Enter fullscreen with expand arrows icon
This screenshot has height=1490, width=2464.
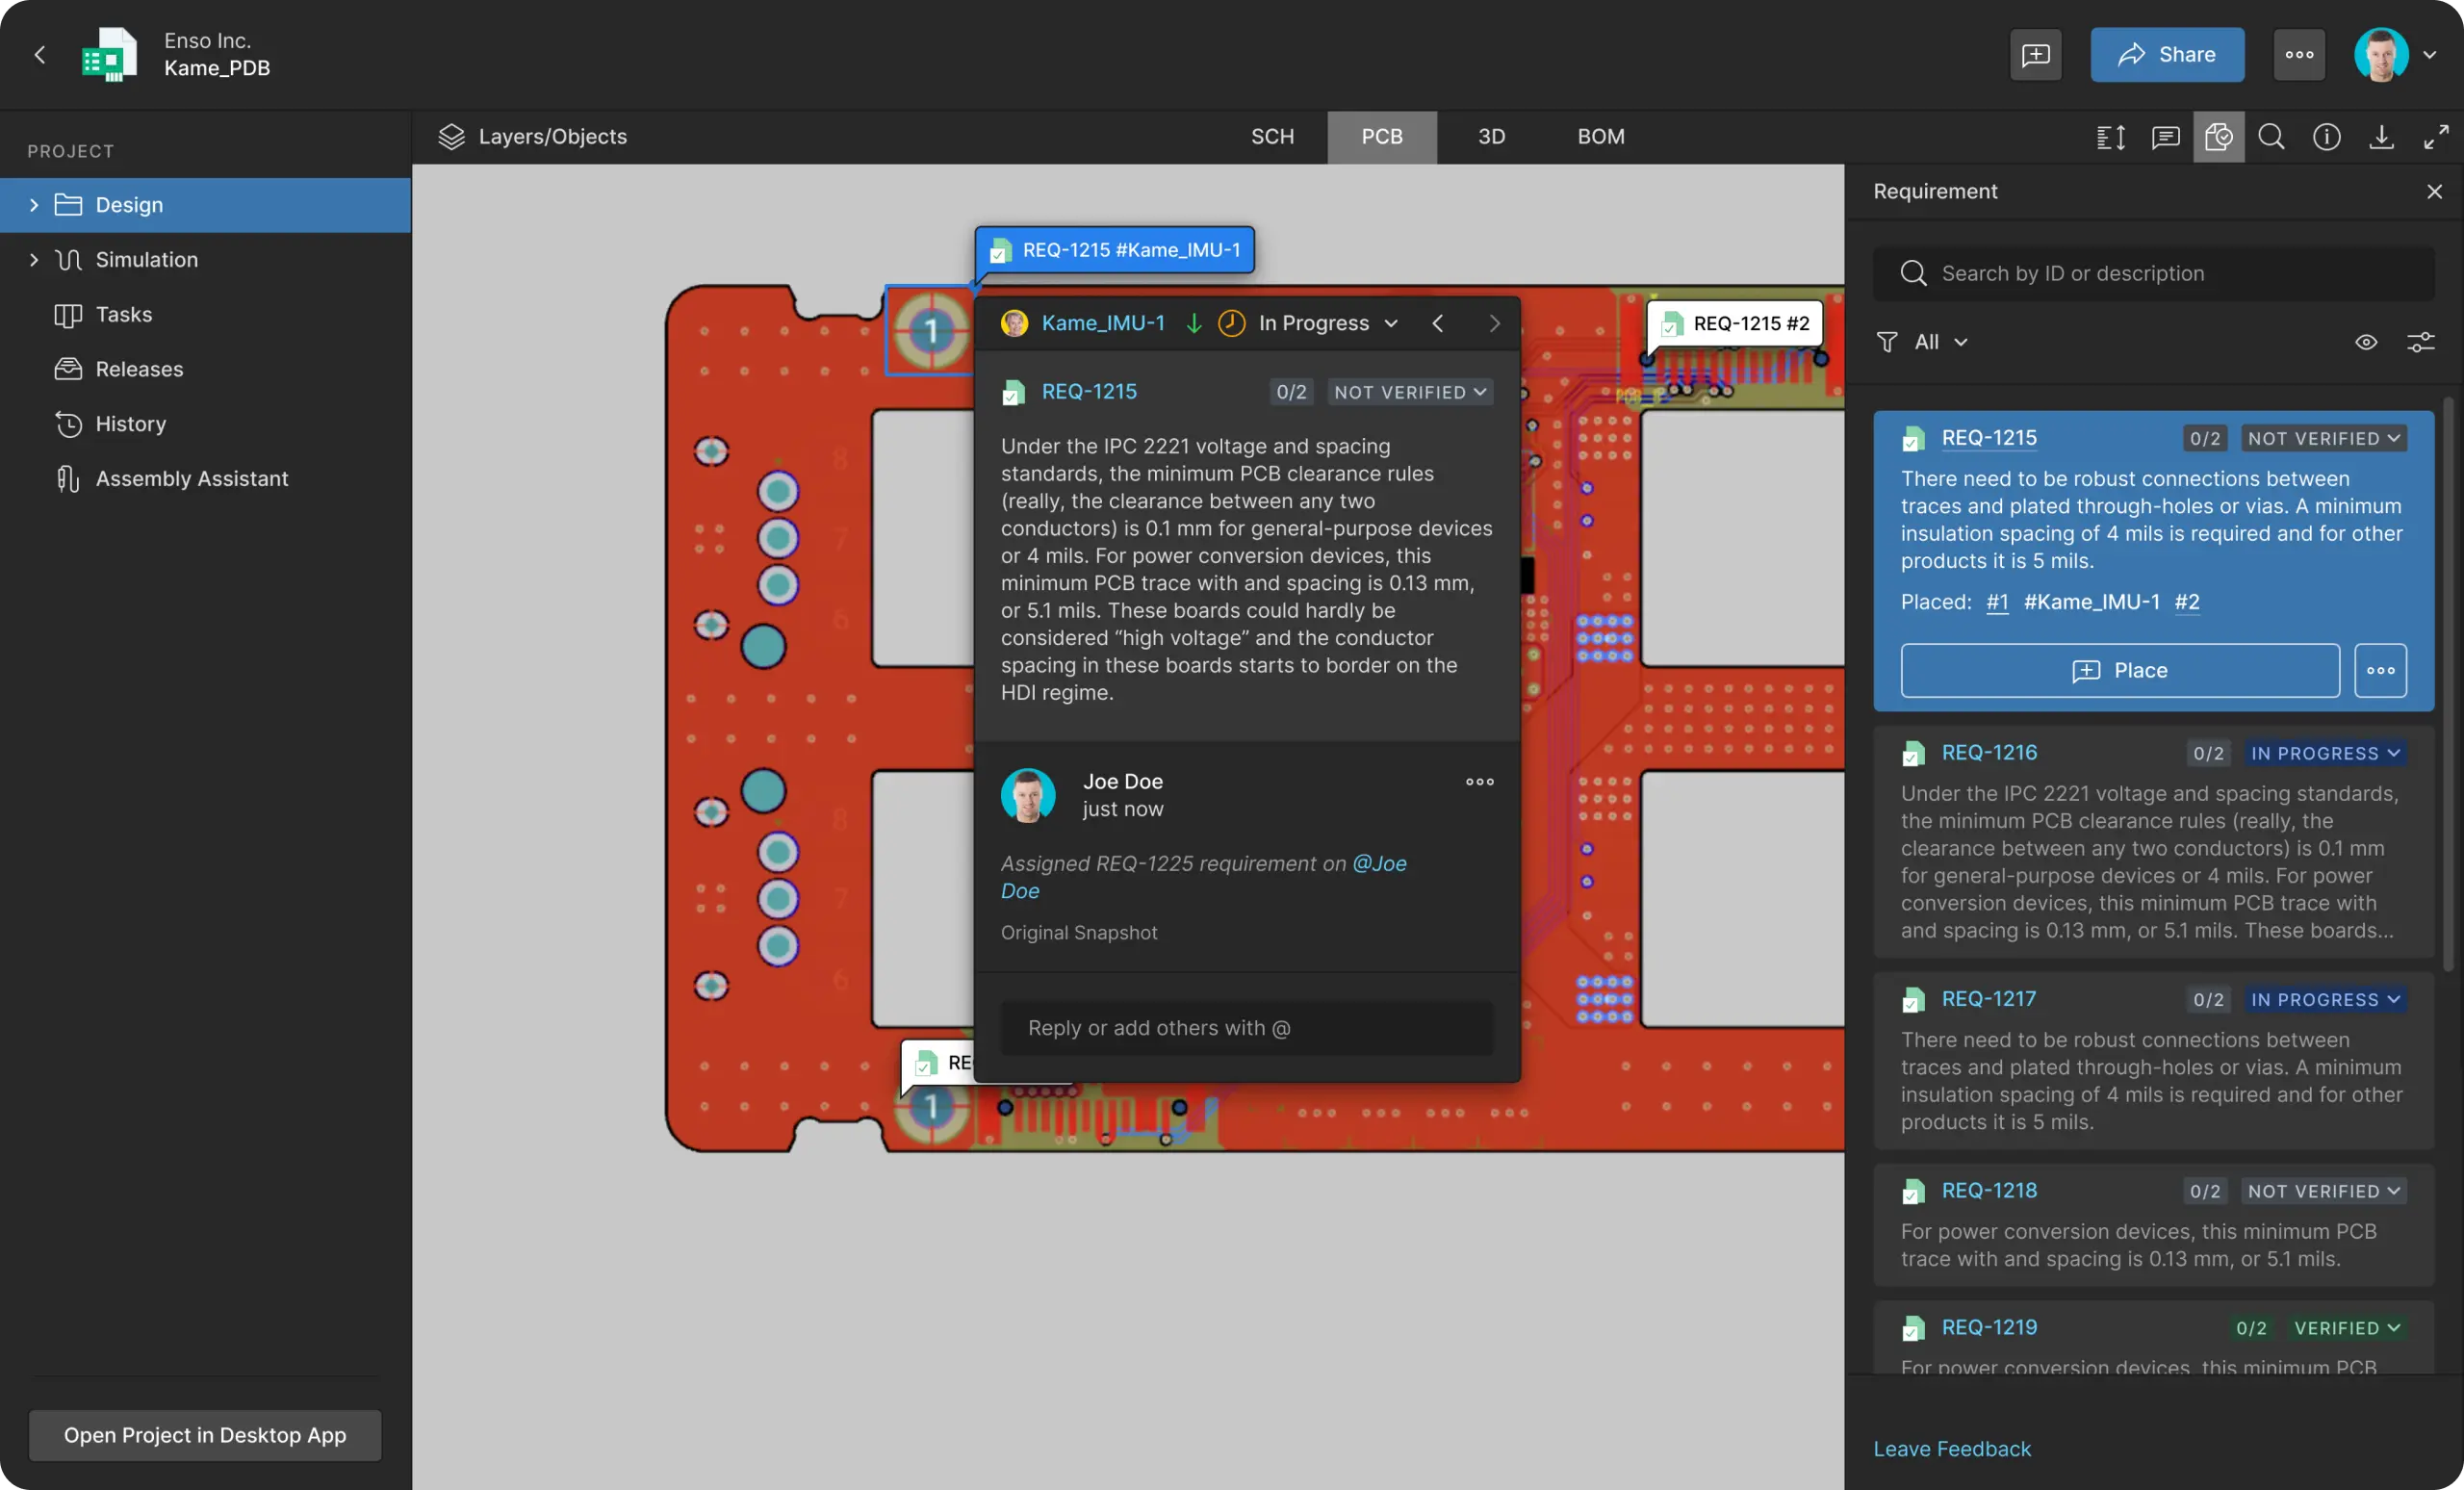pos(2436,137)
